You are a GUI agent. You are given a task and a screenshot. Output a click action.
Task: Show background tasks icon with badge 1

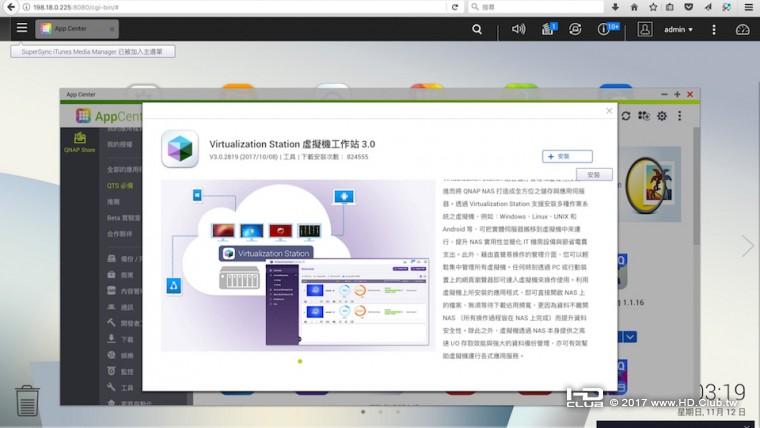pos(549,29)
